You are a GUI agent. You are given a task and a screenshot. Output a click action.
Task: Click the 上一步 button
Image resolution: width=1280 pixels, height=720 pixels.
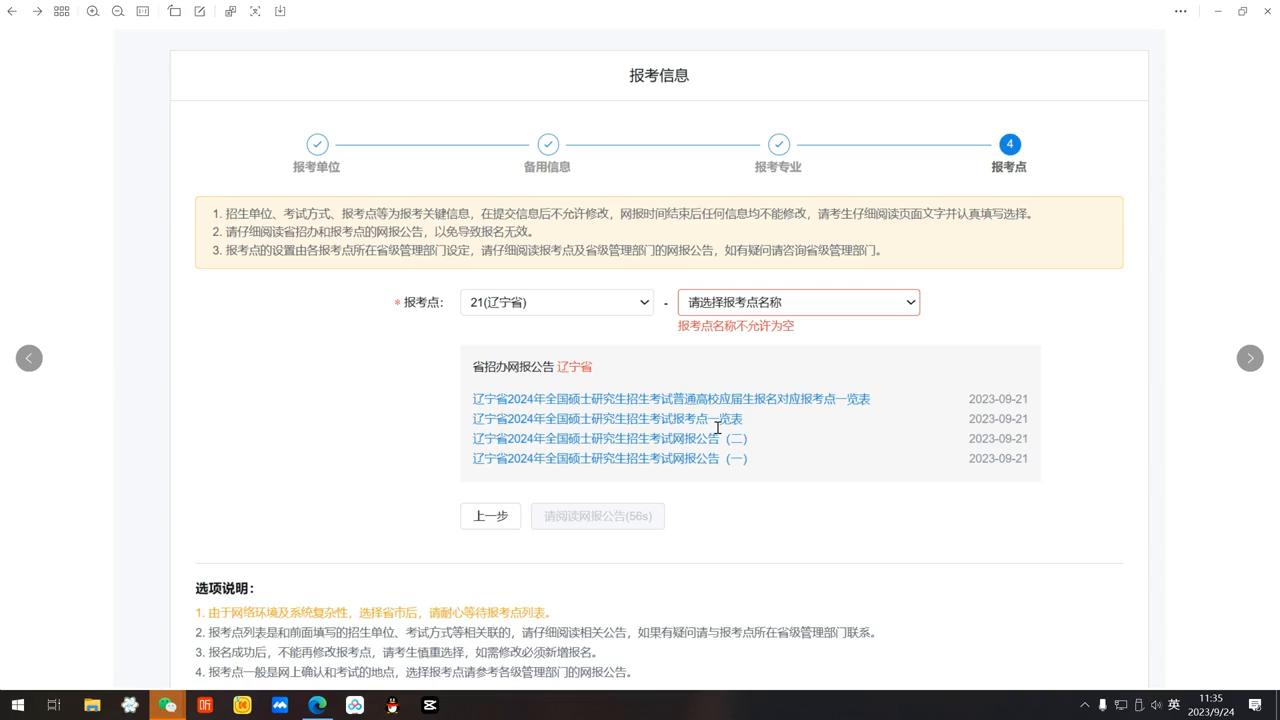[490, 516]
